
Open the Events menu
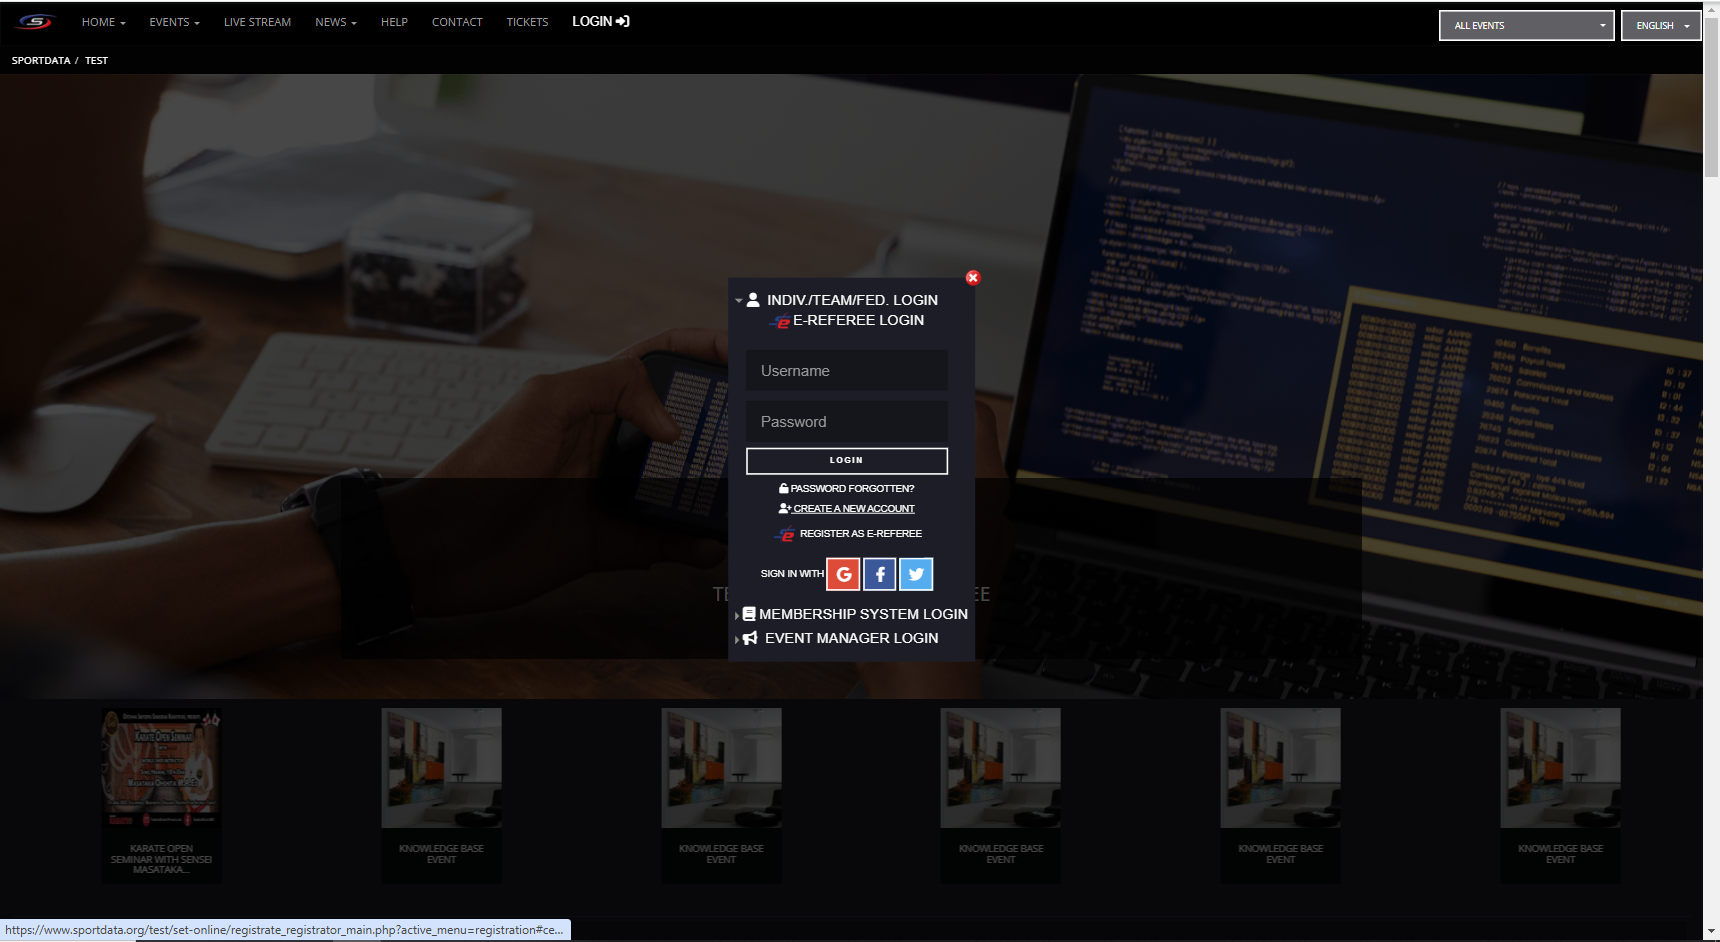174,22
